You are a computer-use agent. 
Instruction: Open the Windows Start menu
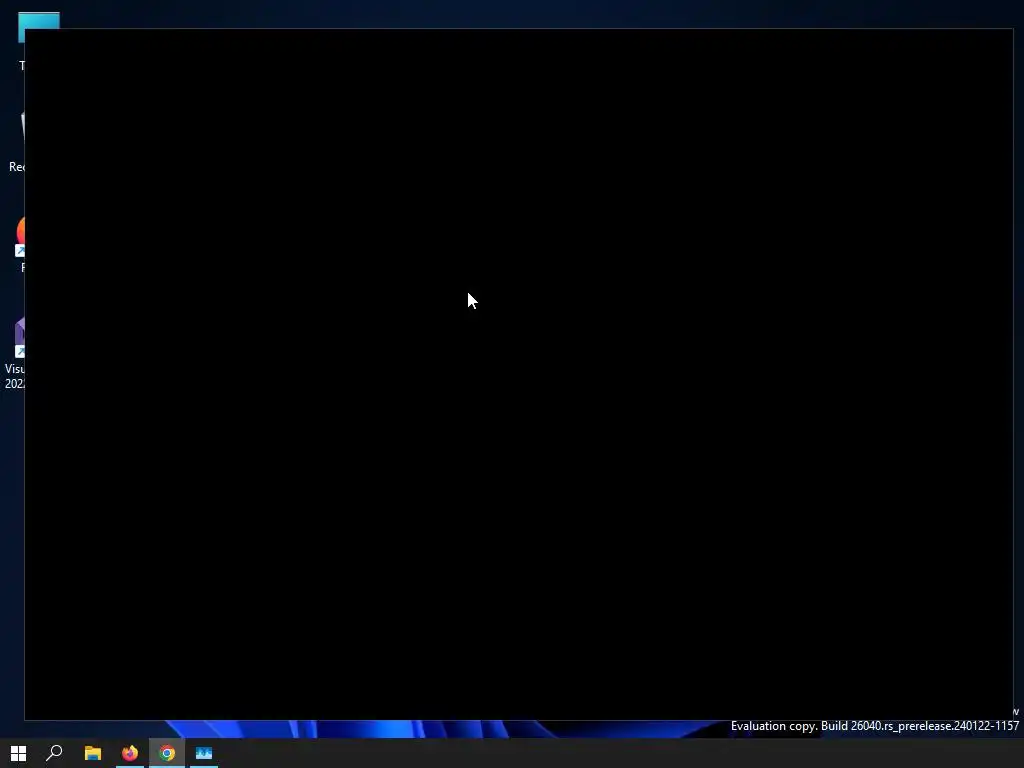pyautogui.click(x=18, y=753)
